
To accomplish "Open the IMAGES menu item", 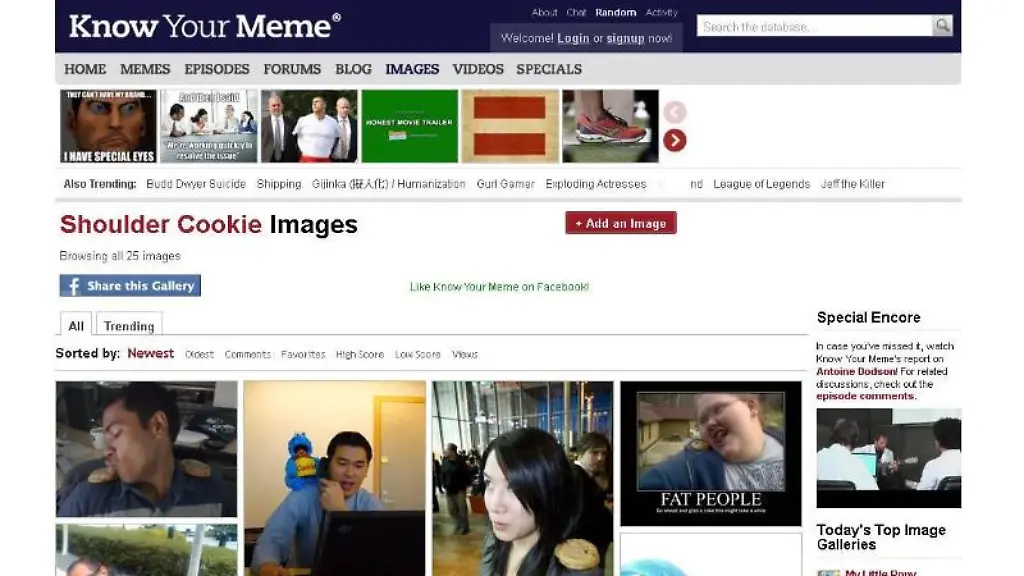I will 412,69.
